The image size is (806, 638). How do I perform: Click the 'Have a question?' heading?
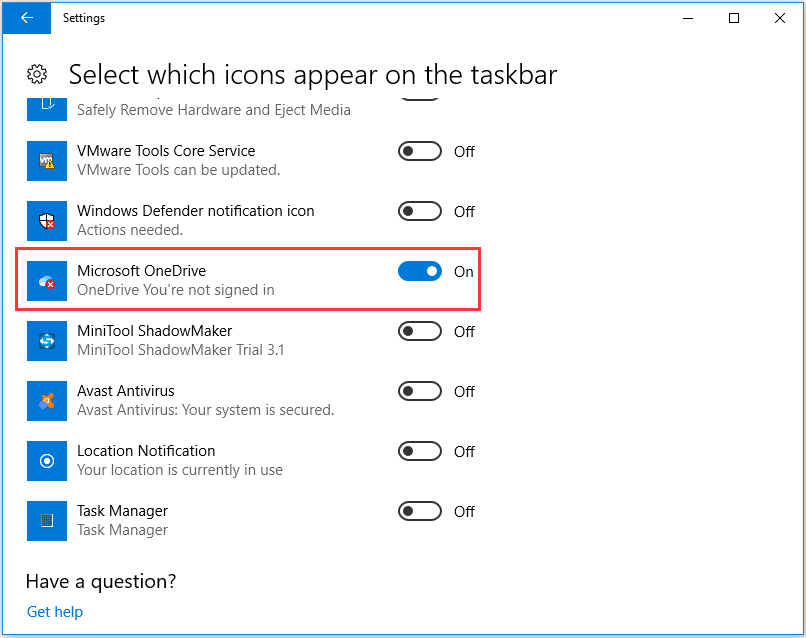pyautogui.click(x=101, y=582)
